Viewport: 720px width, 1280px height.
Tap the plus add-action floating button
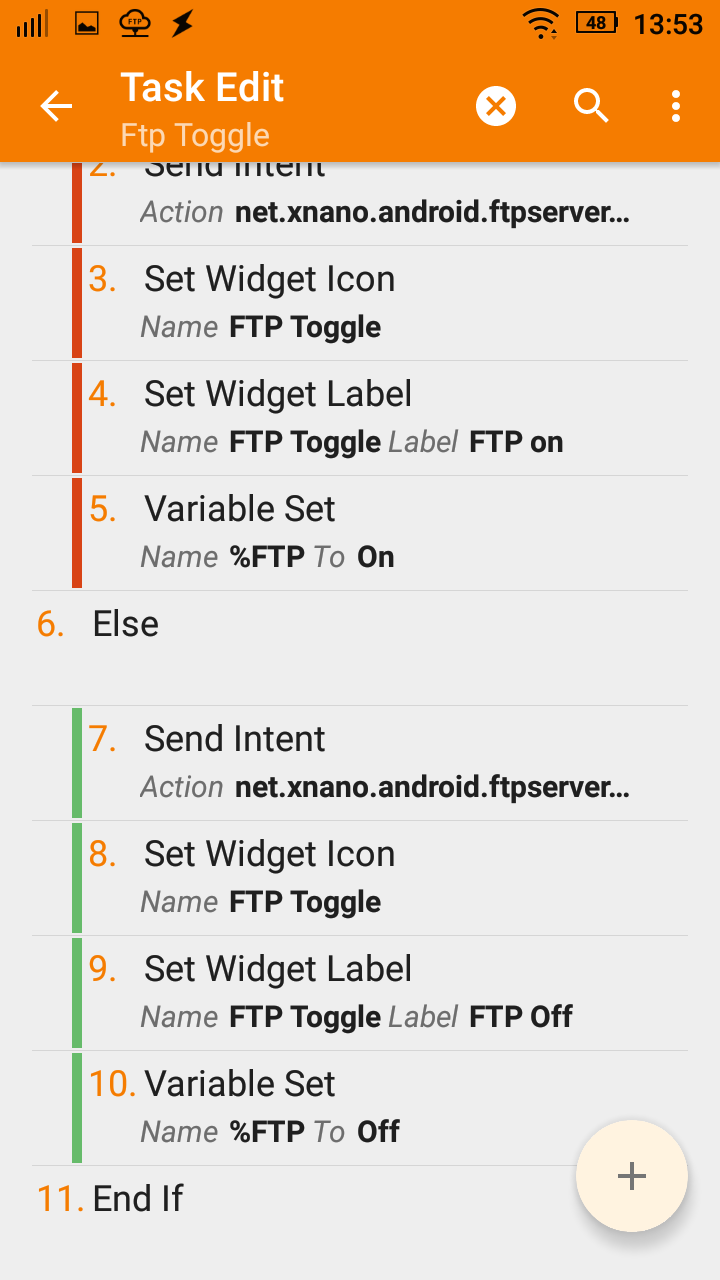point(632,1176)
